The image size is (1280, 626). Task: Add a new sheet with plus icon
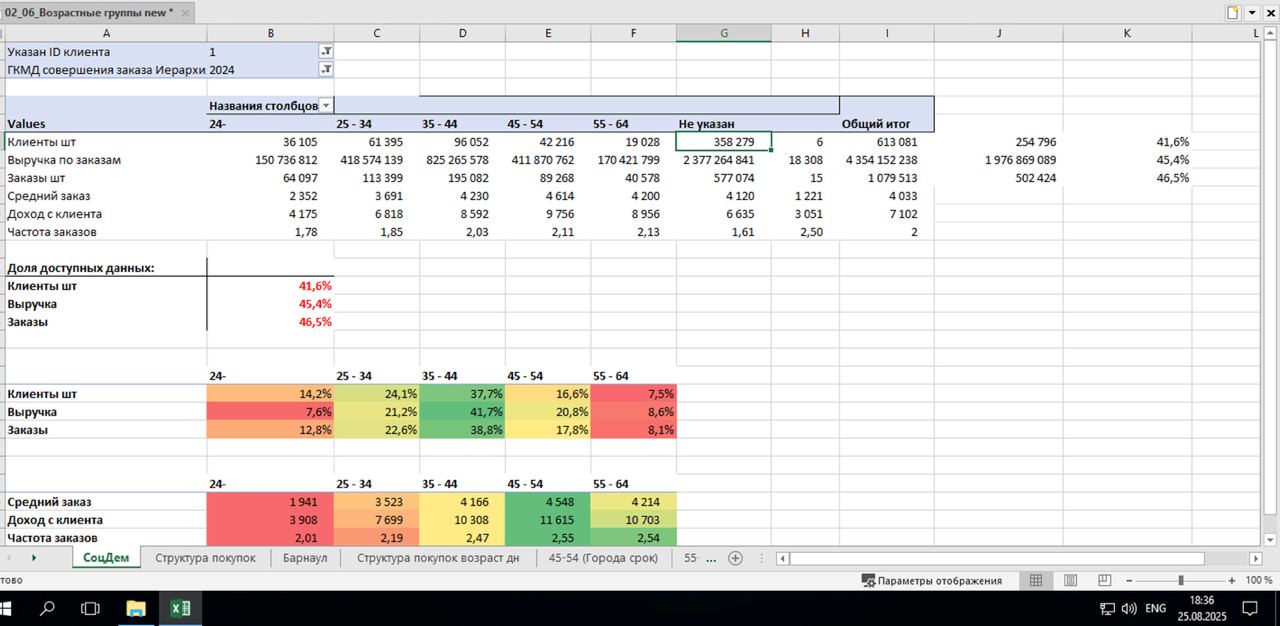[736, 558]
